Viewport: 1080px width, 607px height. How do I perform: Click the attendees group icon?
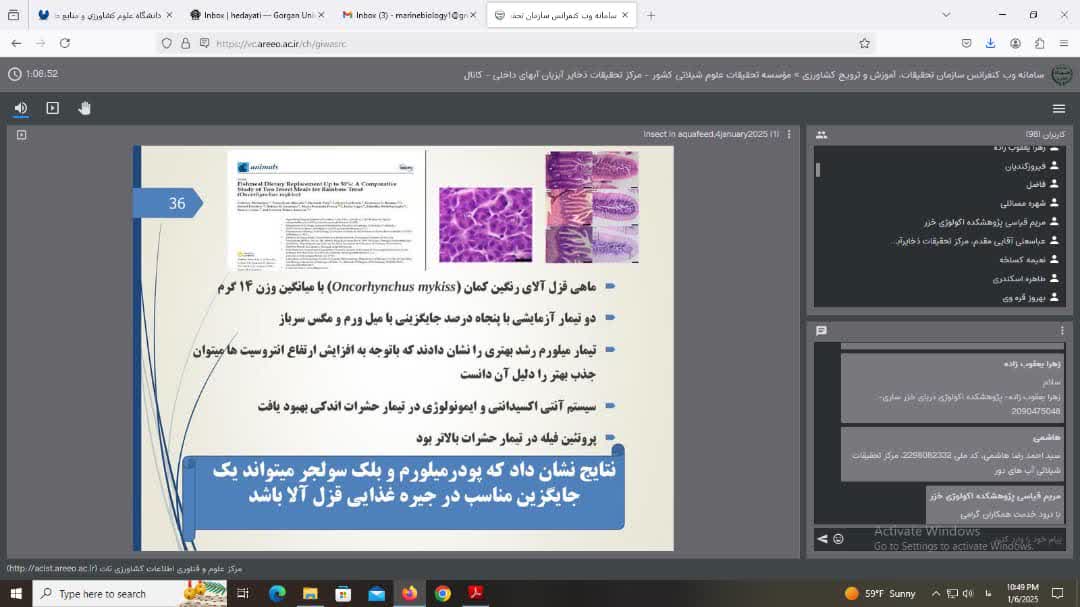coord(821,134)
